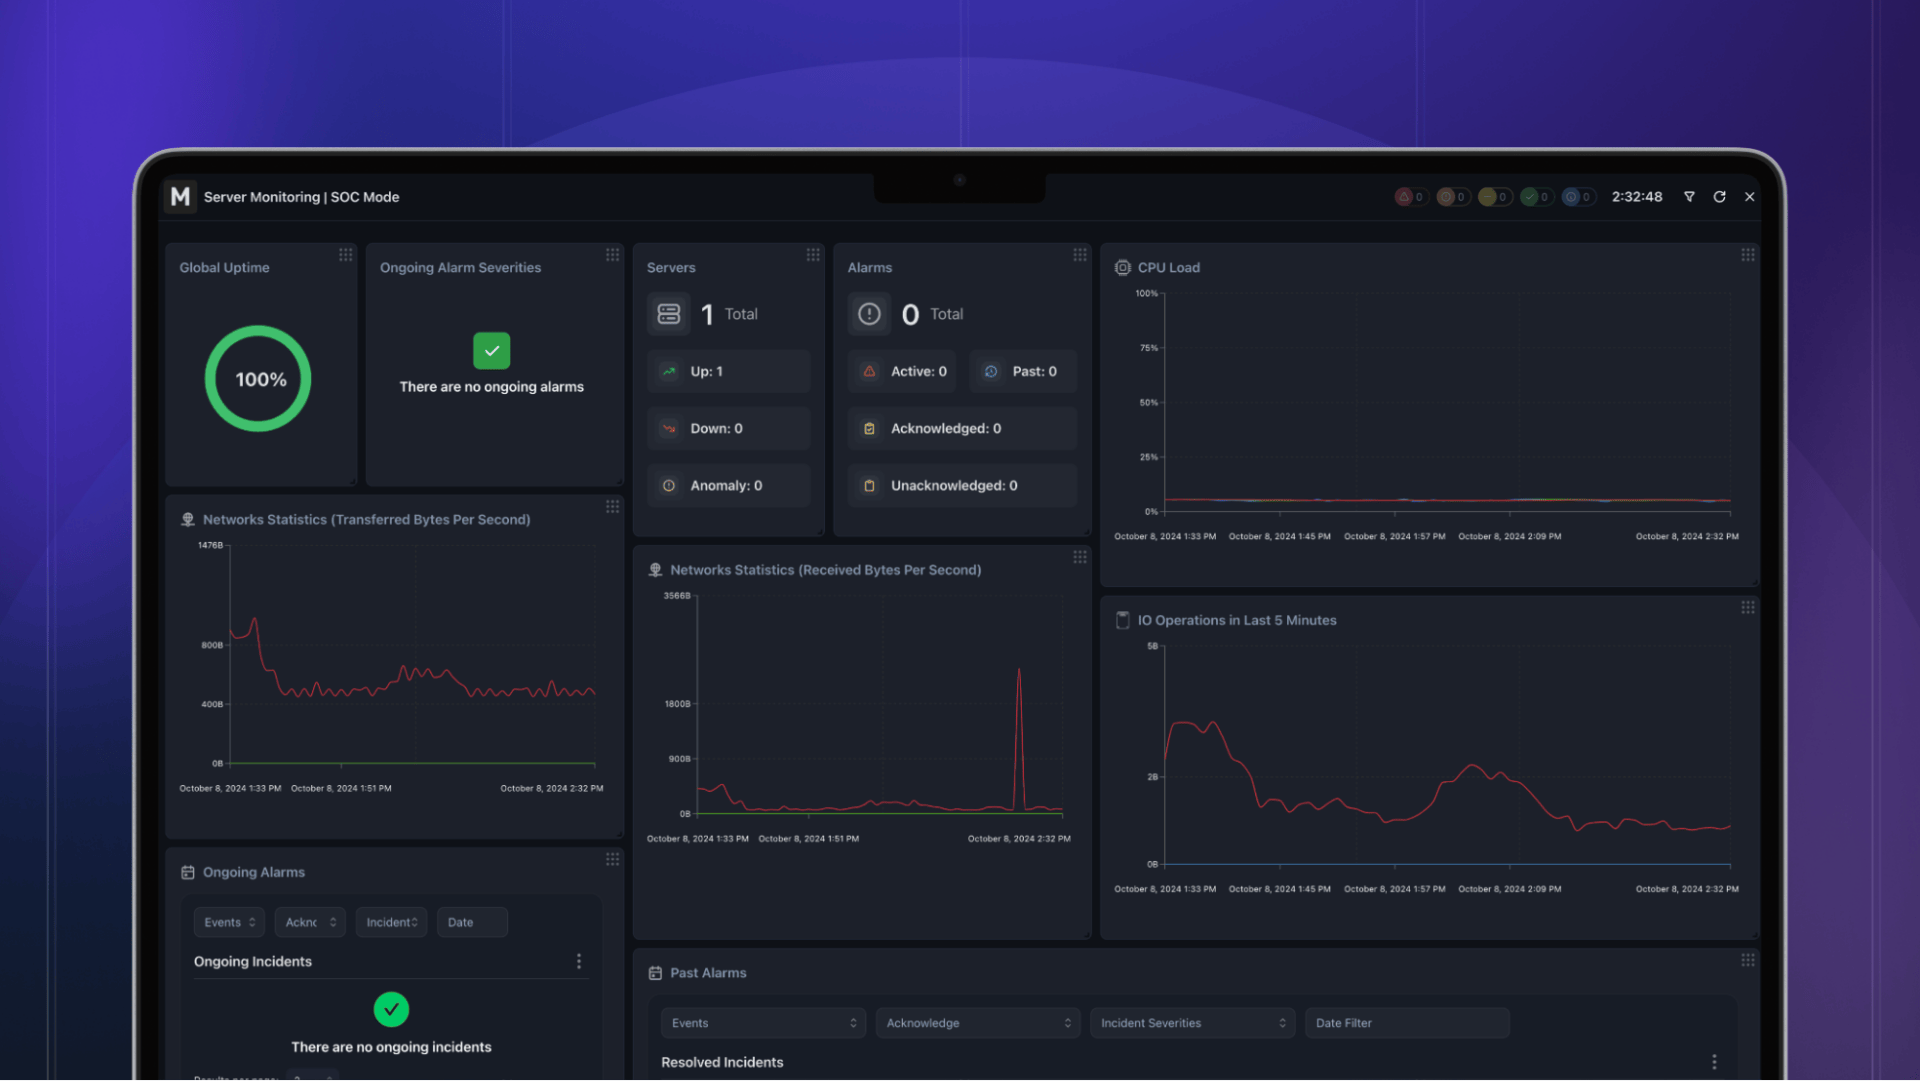
Task: Open the Resolved Incidents kebab menu
Action: [x=1713, y=1062]
